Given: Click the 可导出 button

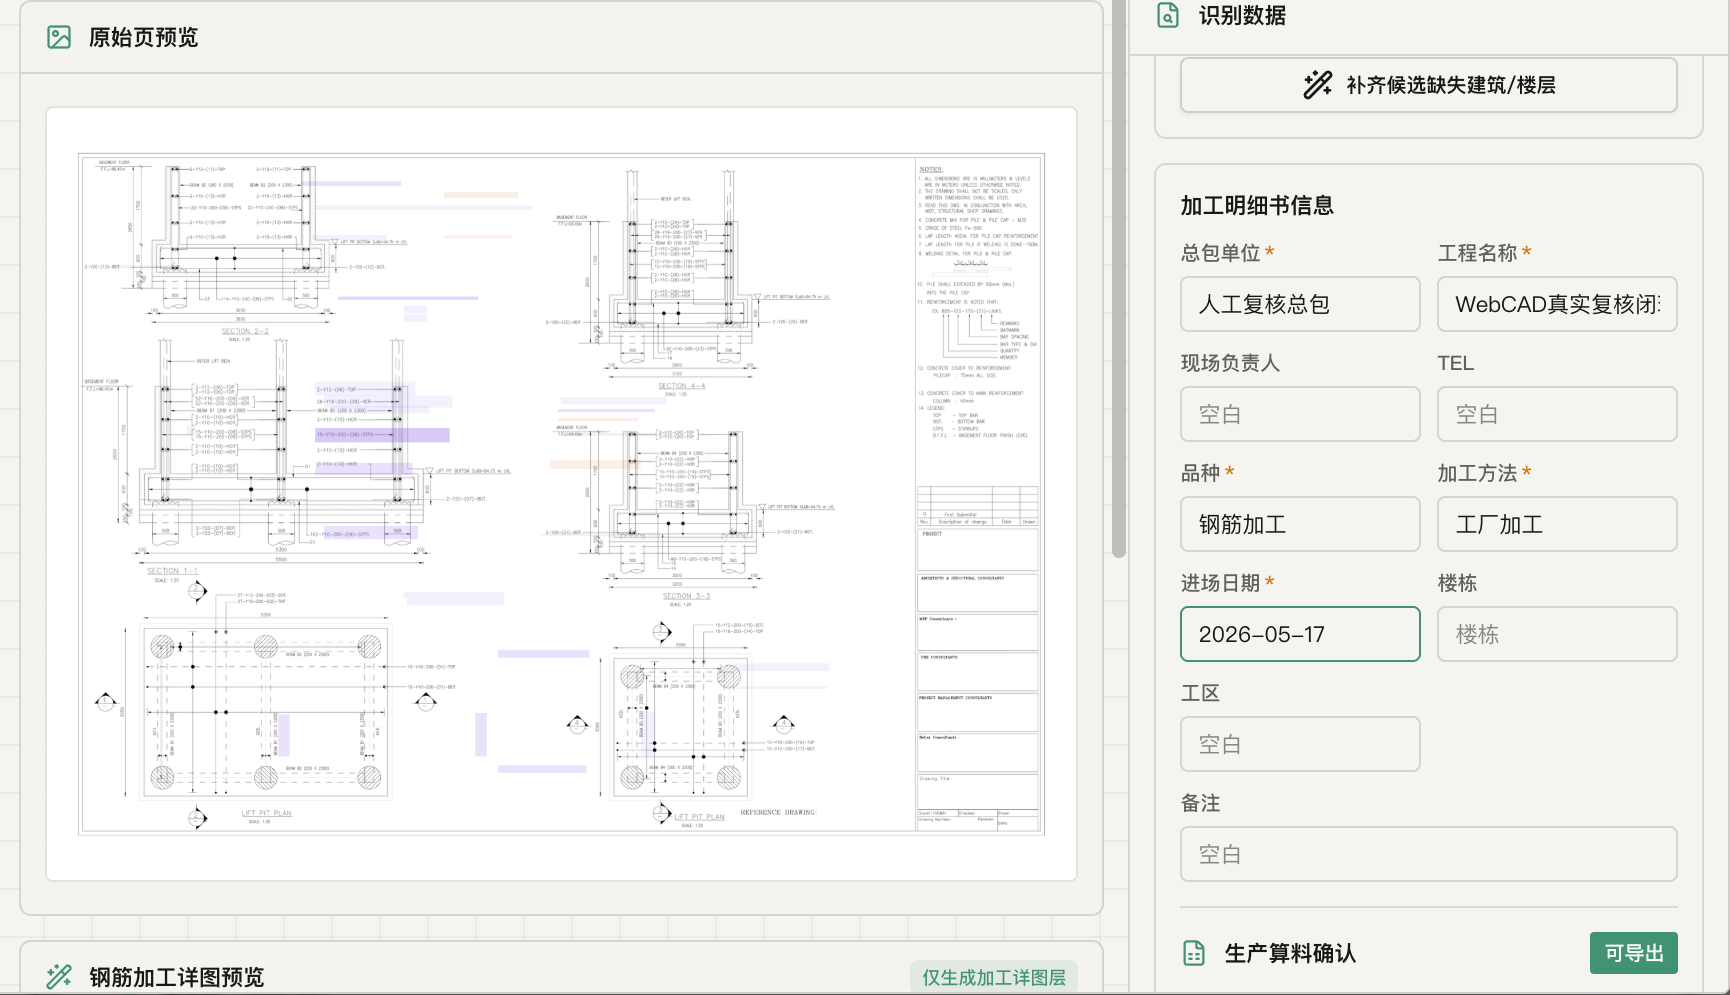Looking at the screenshot, I should tap(1634, 953).
